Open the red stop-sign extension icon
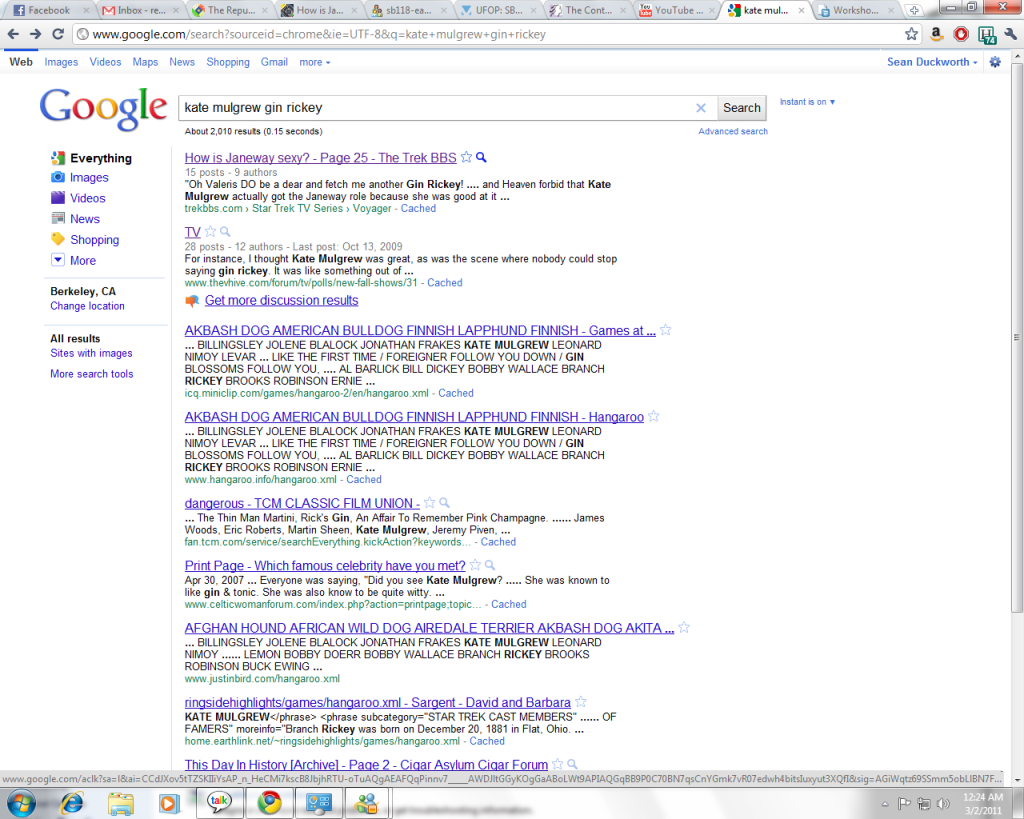The image size is (1024, 819). (961, 35)
